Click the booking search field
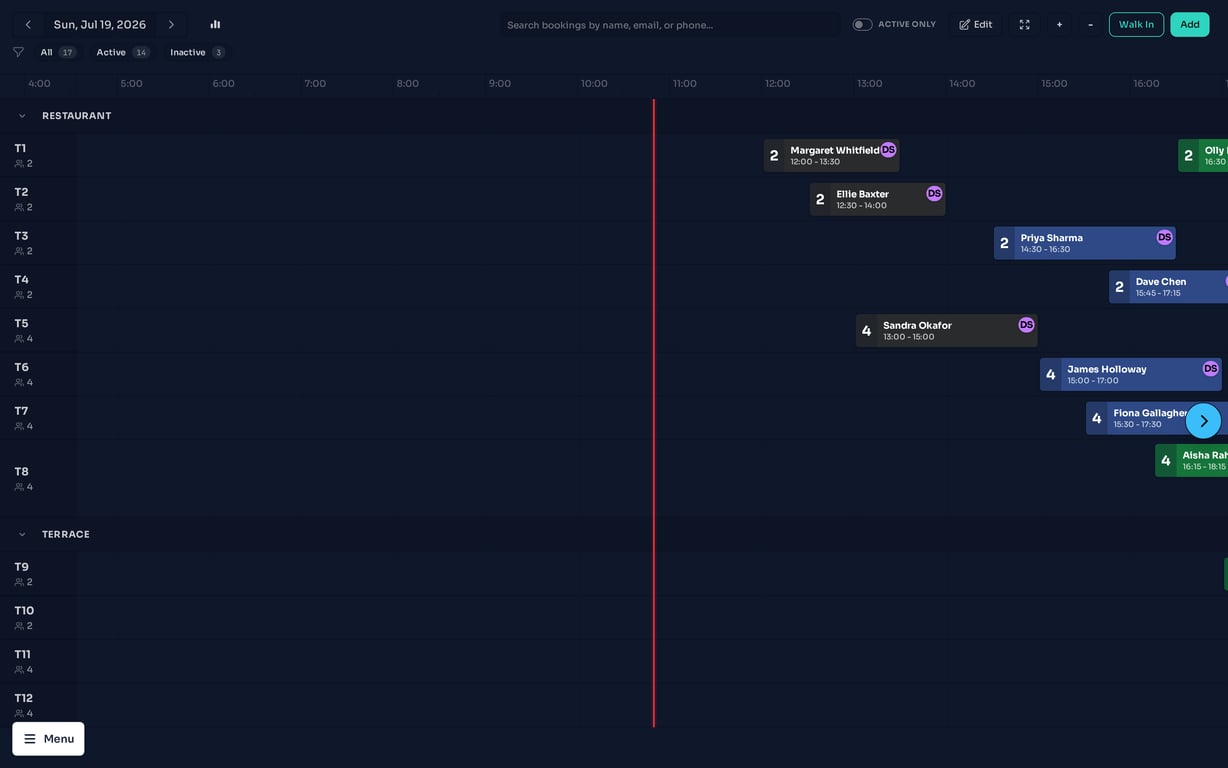Viewport: 1228px width, 768px height. 669,25
